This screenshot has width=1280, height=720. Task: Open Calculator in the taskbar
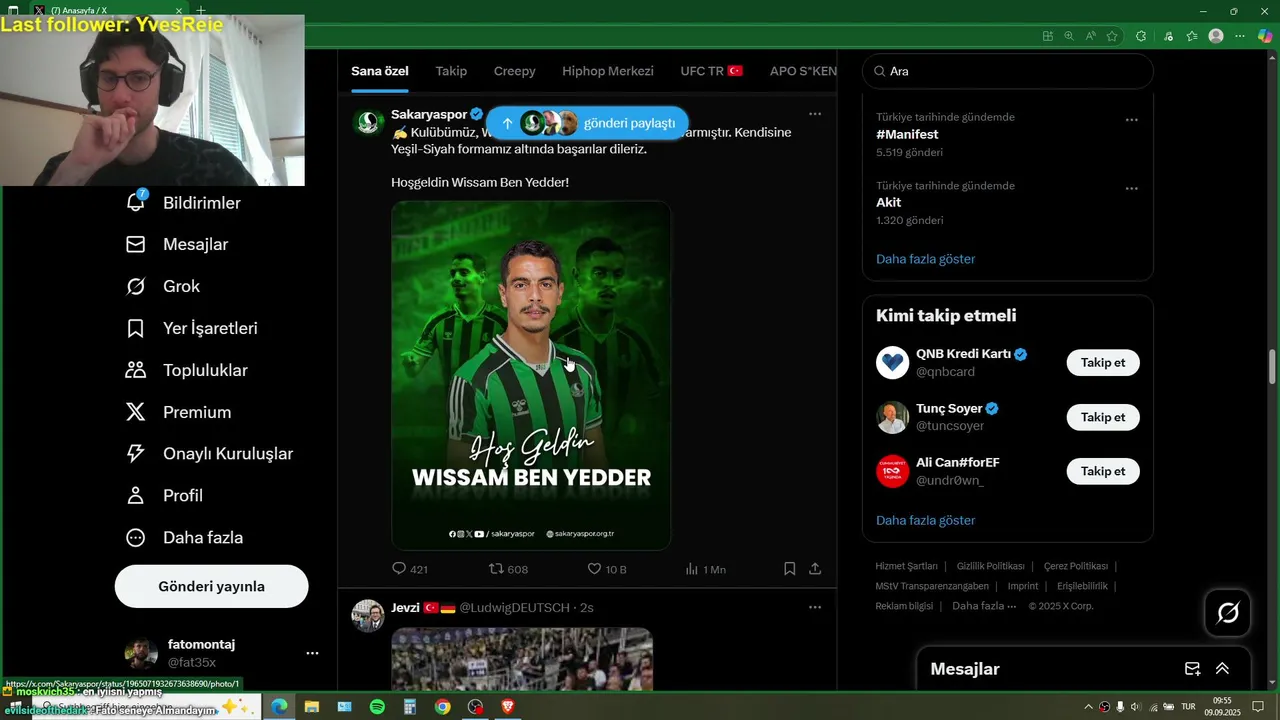[x=409, y=707]
